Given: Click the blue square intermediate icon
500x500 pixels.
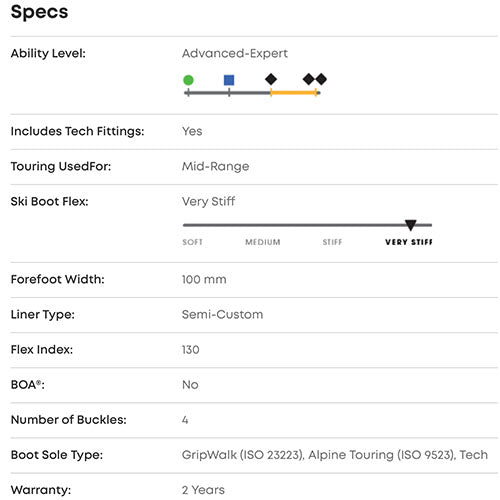Looking at the screenshot, I should 229,80.
